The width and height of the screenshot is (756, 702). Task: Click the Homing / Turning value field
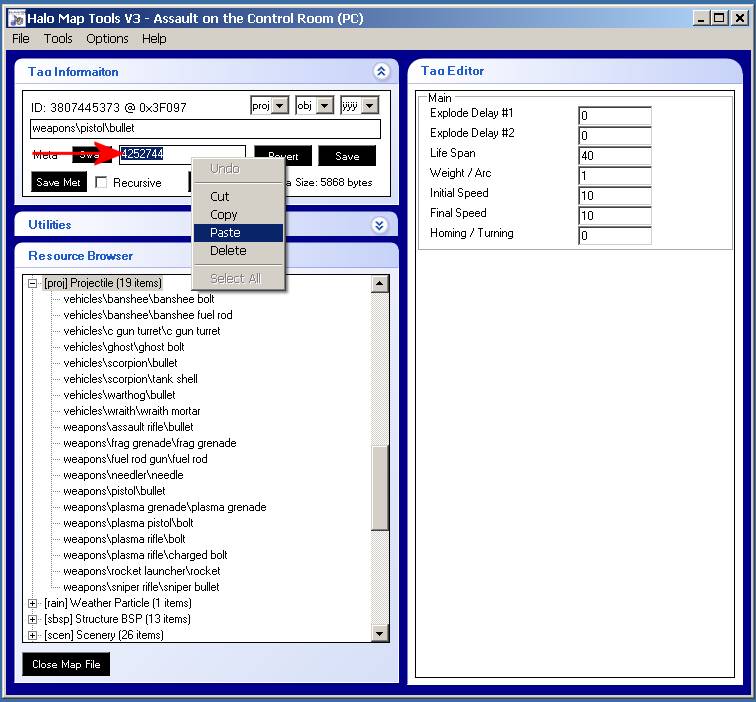[x=615, y=236]
